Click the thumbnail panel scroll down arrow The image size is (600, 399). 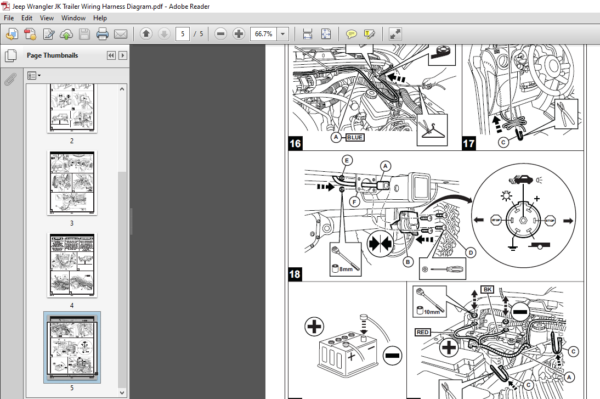122,392
